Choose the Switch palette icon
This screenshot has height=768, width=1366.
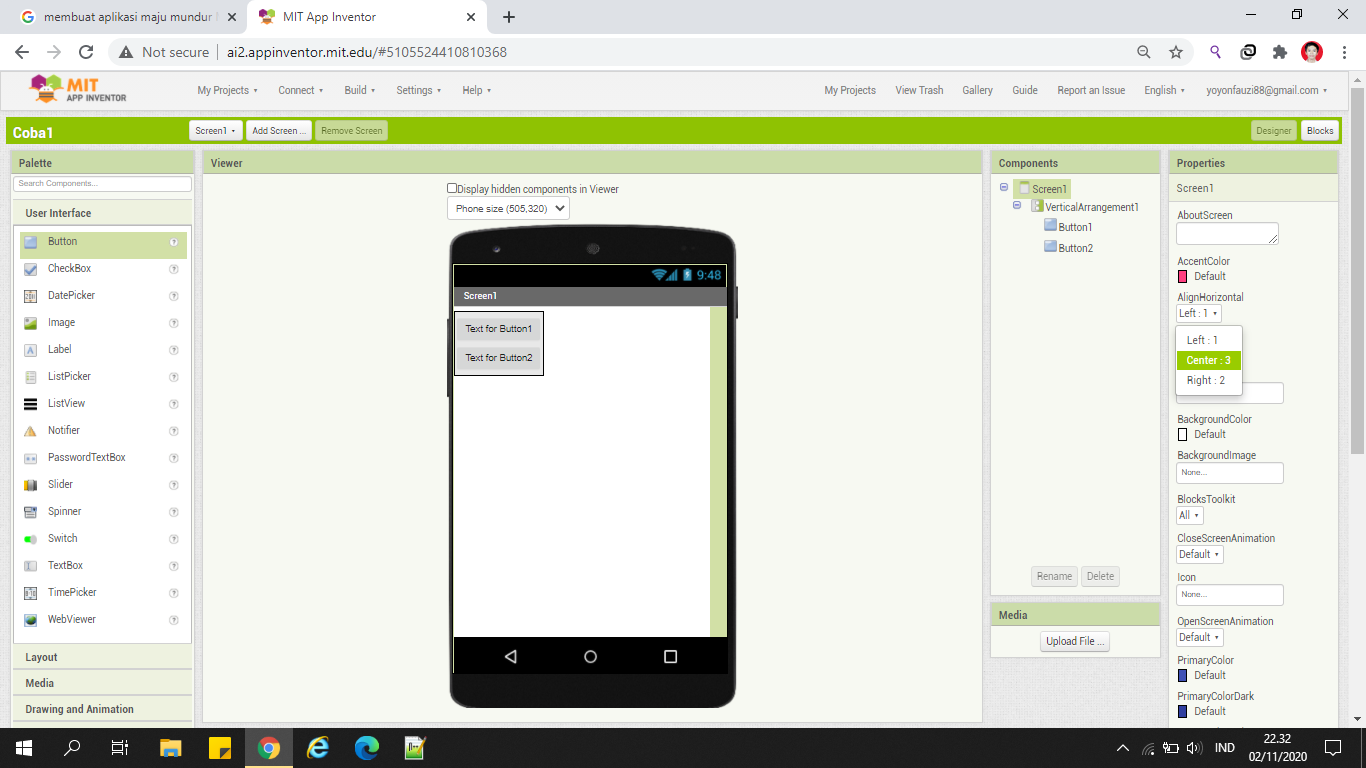tap(31, 539)
